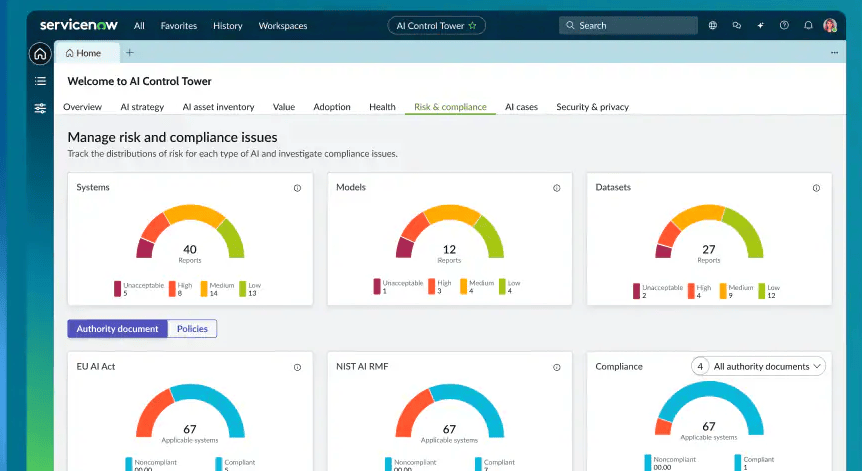
Task: Click info icon on Models card
Action: coord(557,188)
